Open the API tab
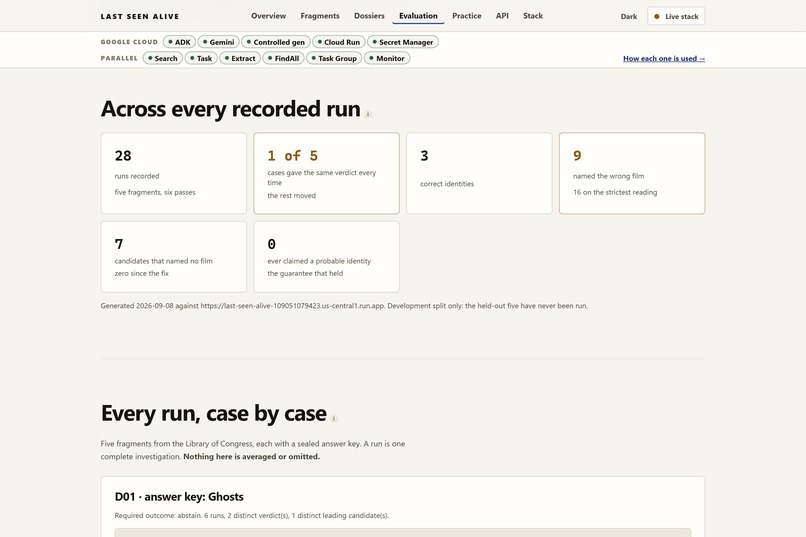The width and height of the screenshot is (806, 537). (502, 16)
